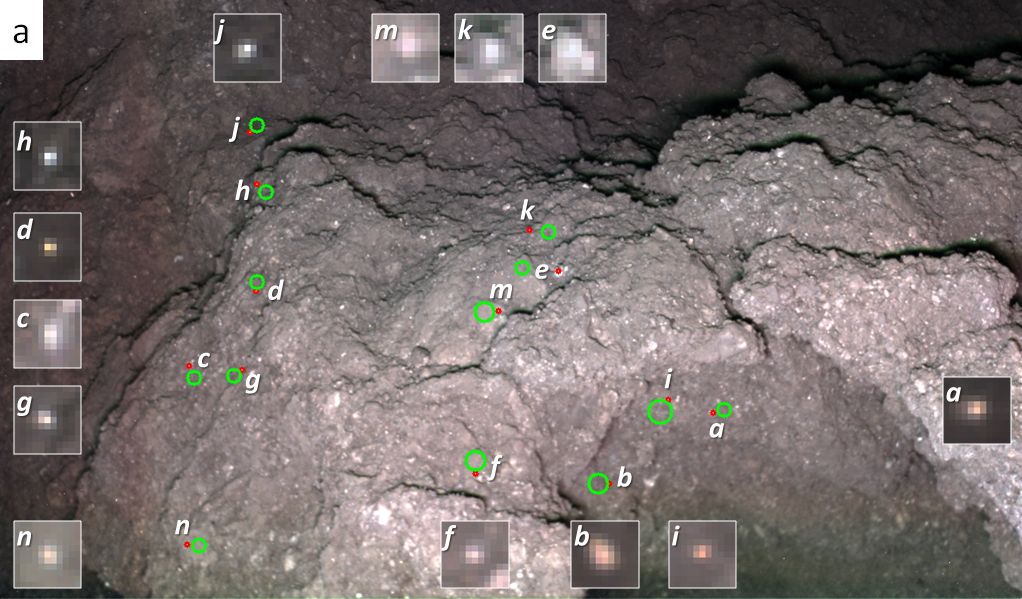Open inset thumbnail labeled n

point(48,554)
